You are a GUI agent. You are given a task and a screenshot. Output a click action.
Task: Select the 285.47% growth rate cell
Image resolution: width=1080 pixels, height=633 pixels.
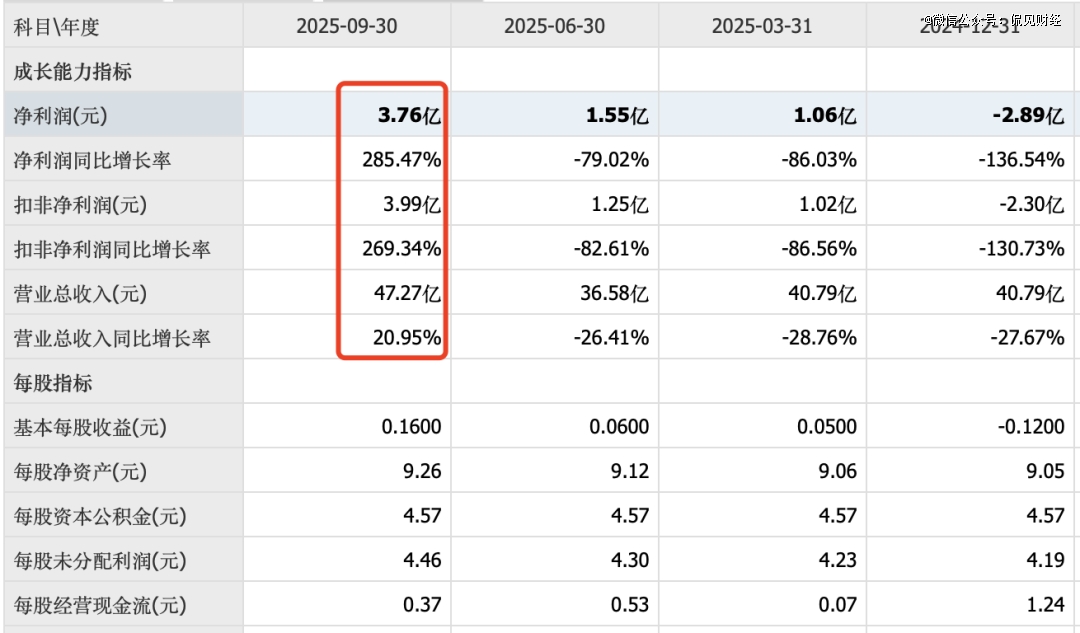402,160
